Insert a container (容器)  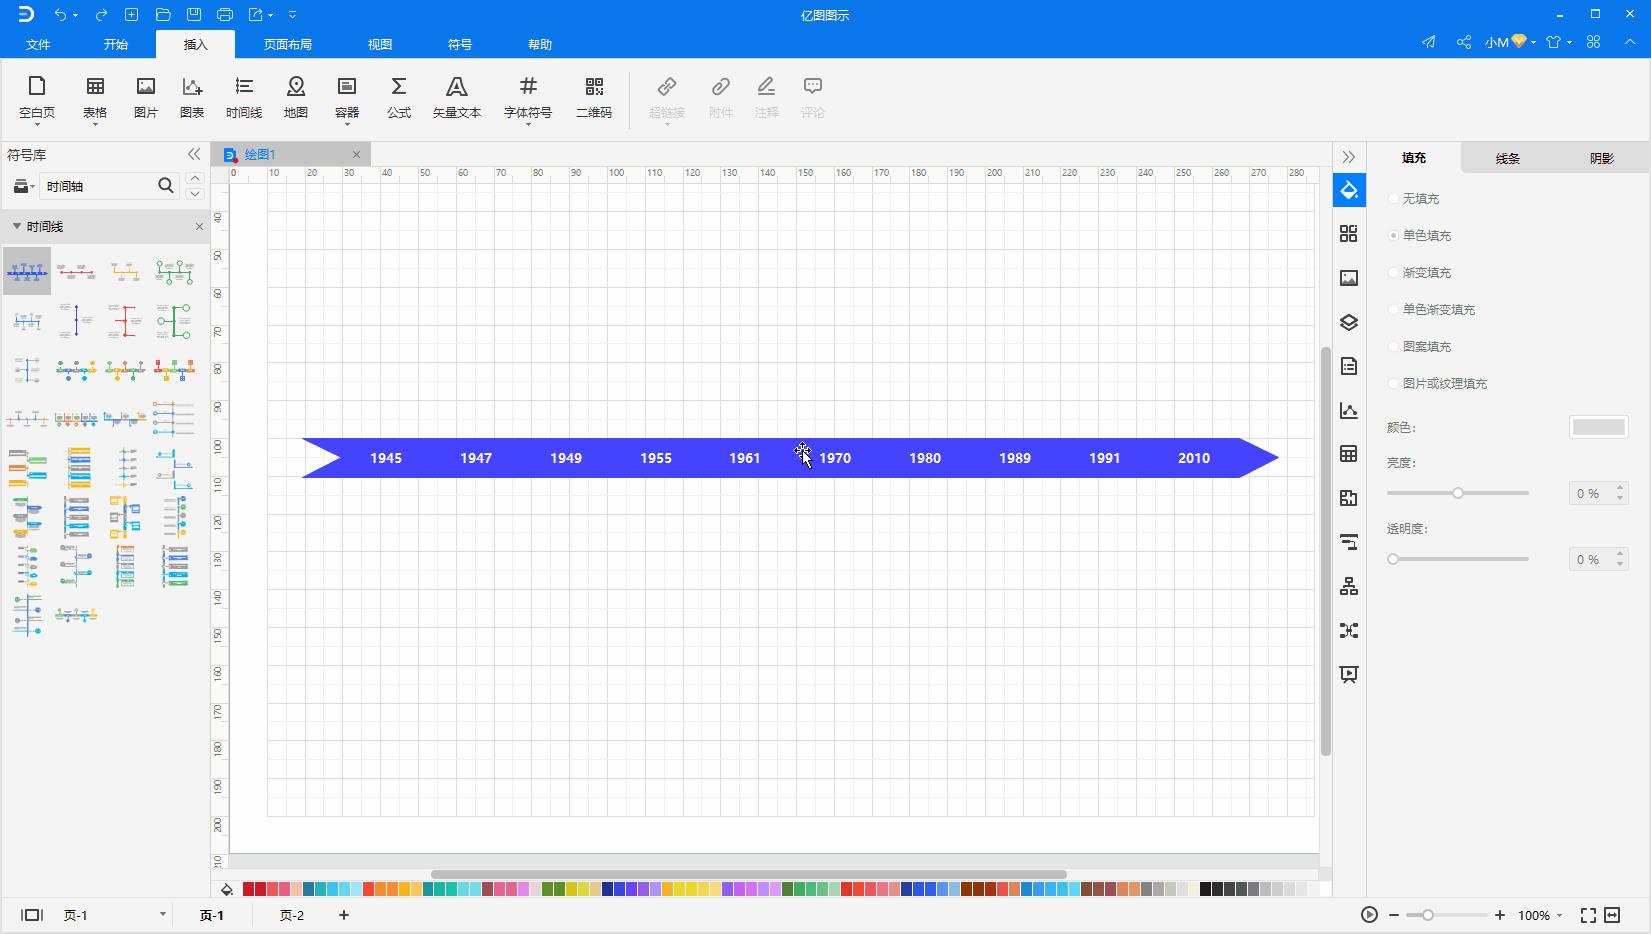[347, 98]
